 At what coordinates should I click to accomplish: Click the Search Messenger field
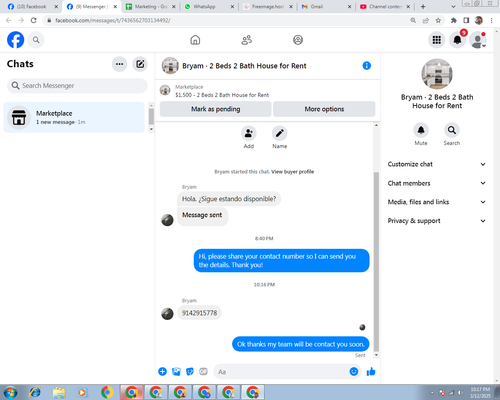coord(77,86)
